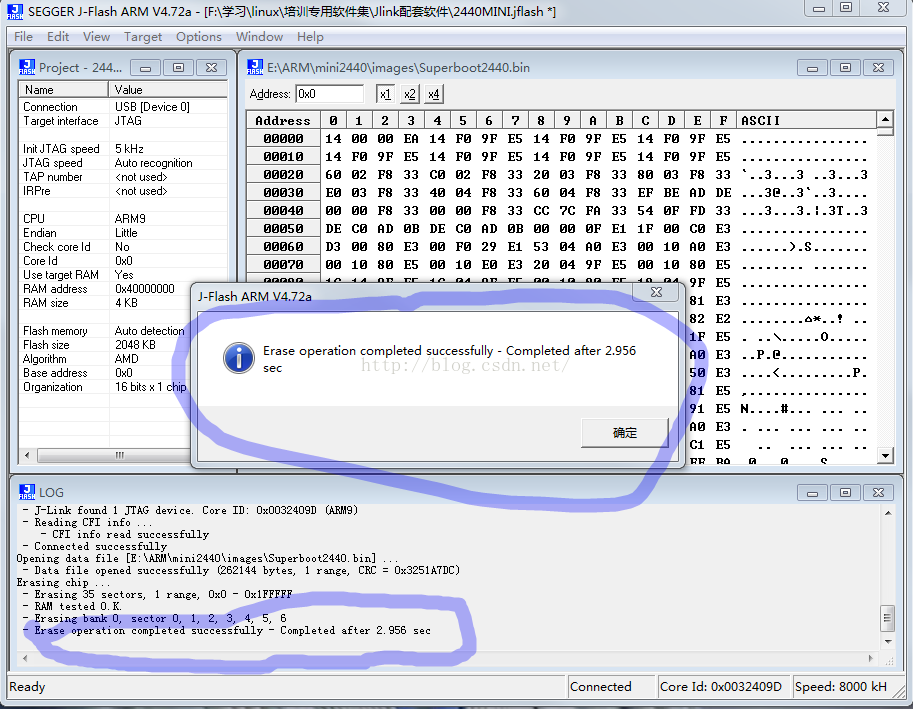Click the LOG scroll up arrow

888,513
